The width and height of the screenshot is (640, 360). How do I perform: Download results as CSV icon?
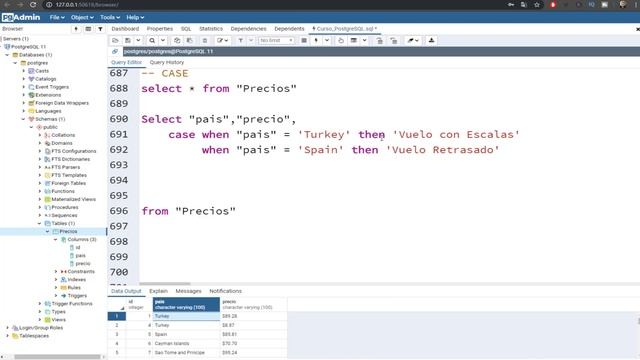click(x=431, y=40)
